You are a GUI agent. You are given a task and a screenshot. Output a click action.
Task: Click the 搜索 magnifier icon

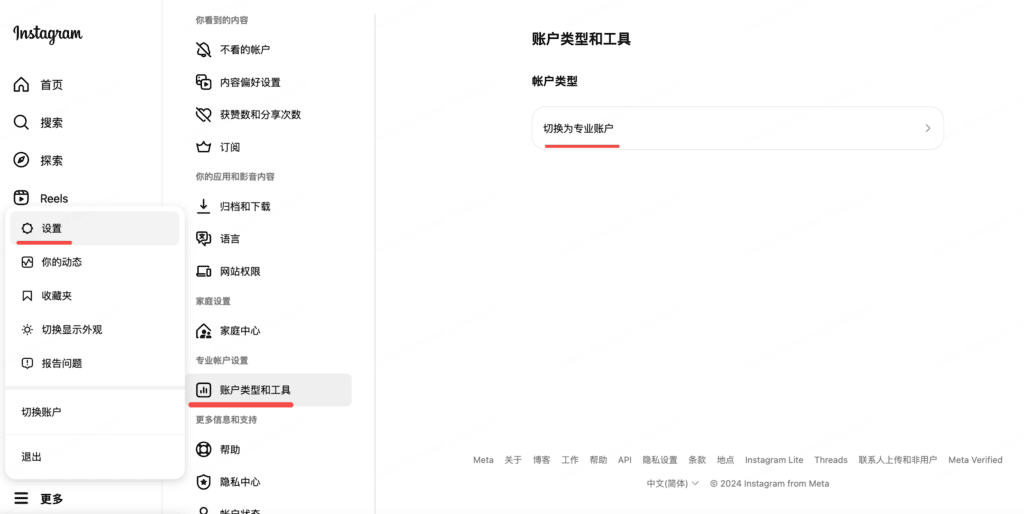(x=22, y=122)
